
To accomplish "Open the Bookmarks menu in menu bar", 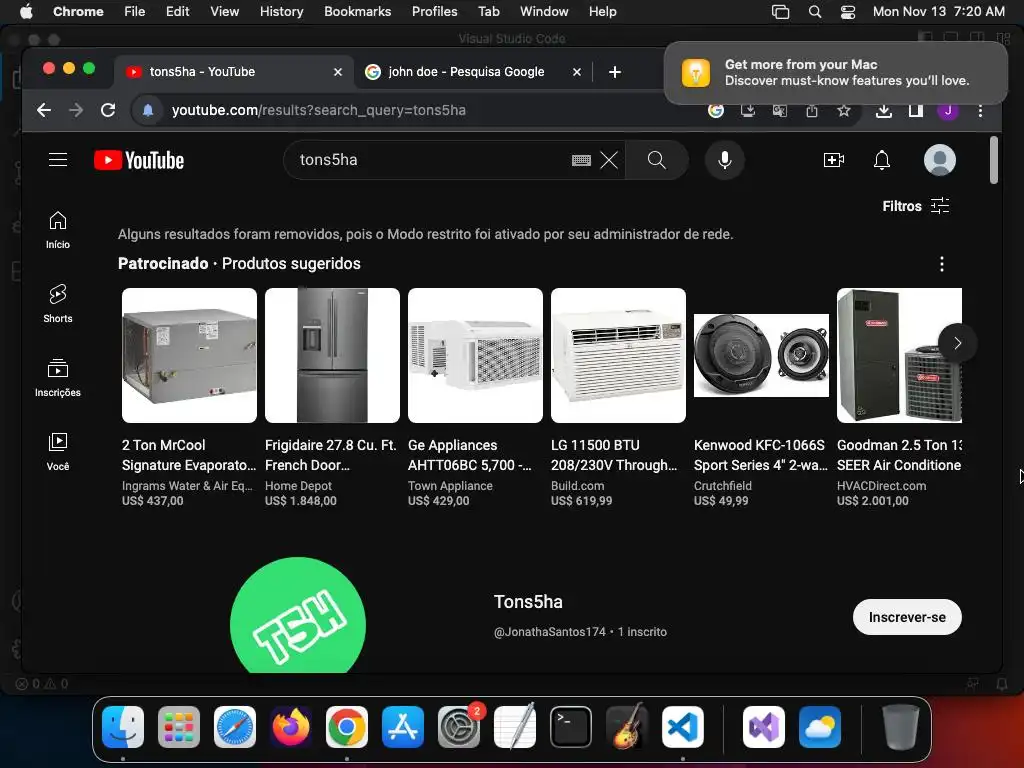I will click(x=358, y=12).
